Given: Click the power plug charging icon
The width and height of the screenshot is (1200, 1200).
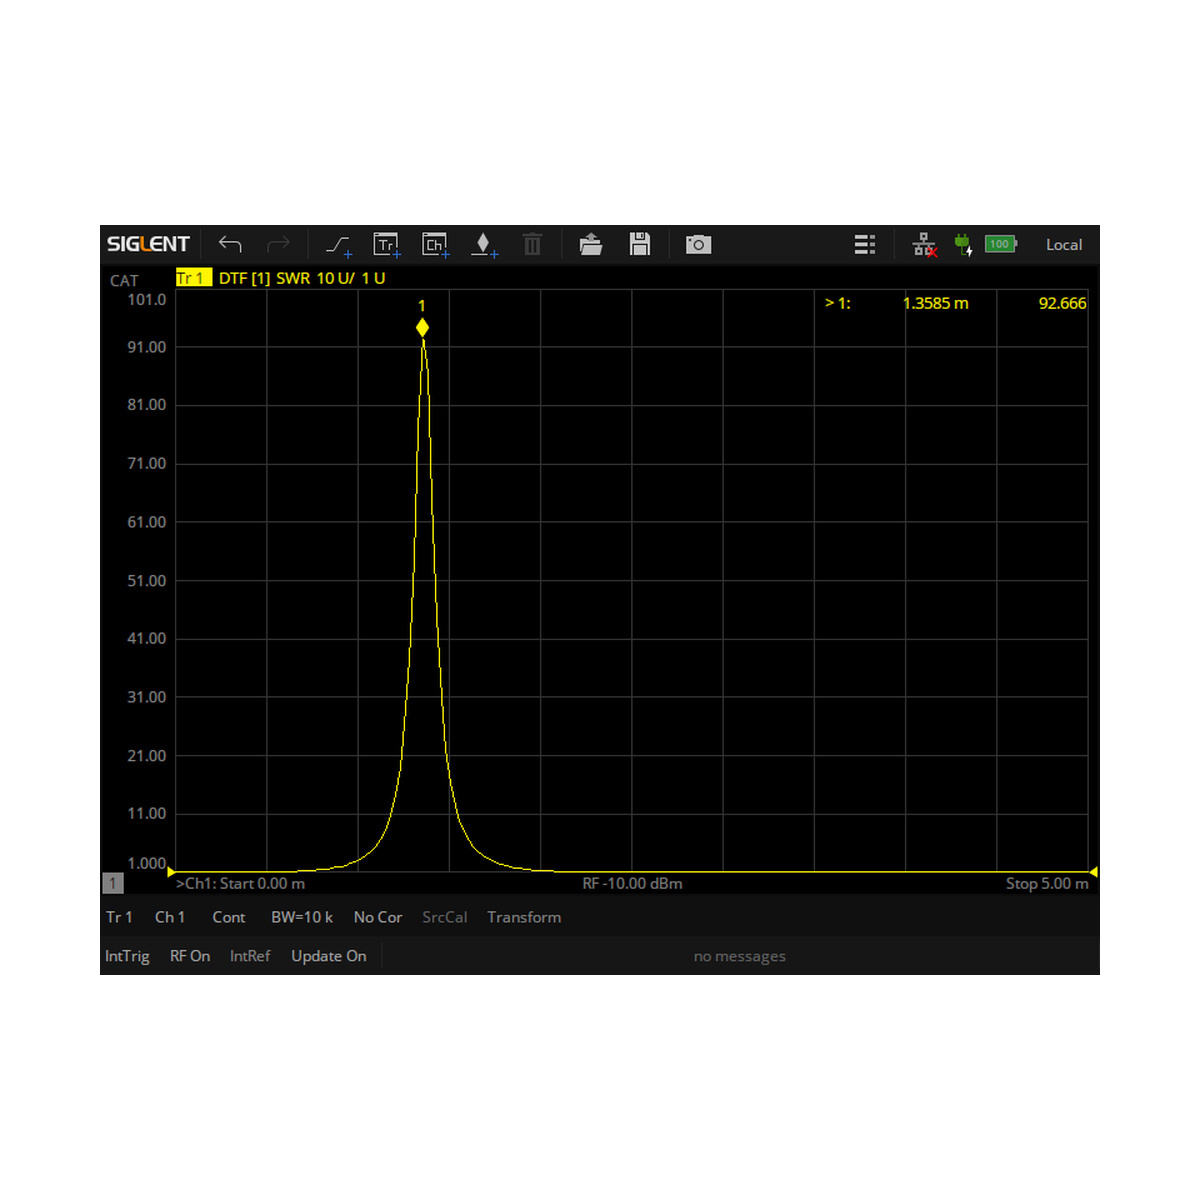Looking at the screenshot, I should 963,244.
